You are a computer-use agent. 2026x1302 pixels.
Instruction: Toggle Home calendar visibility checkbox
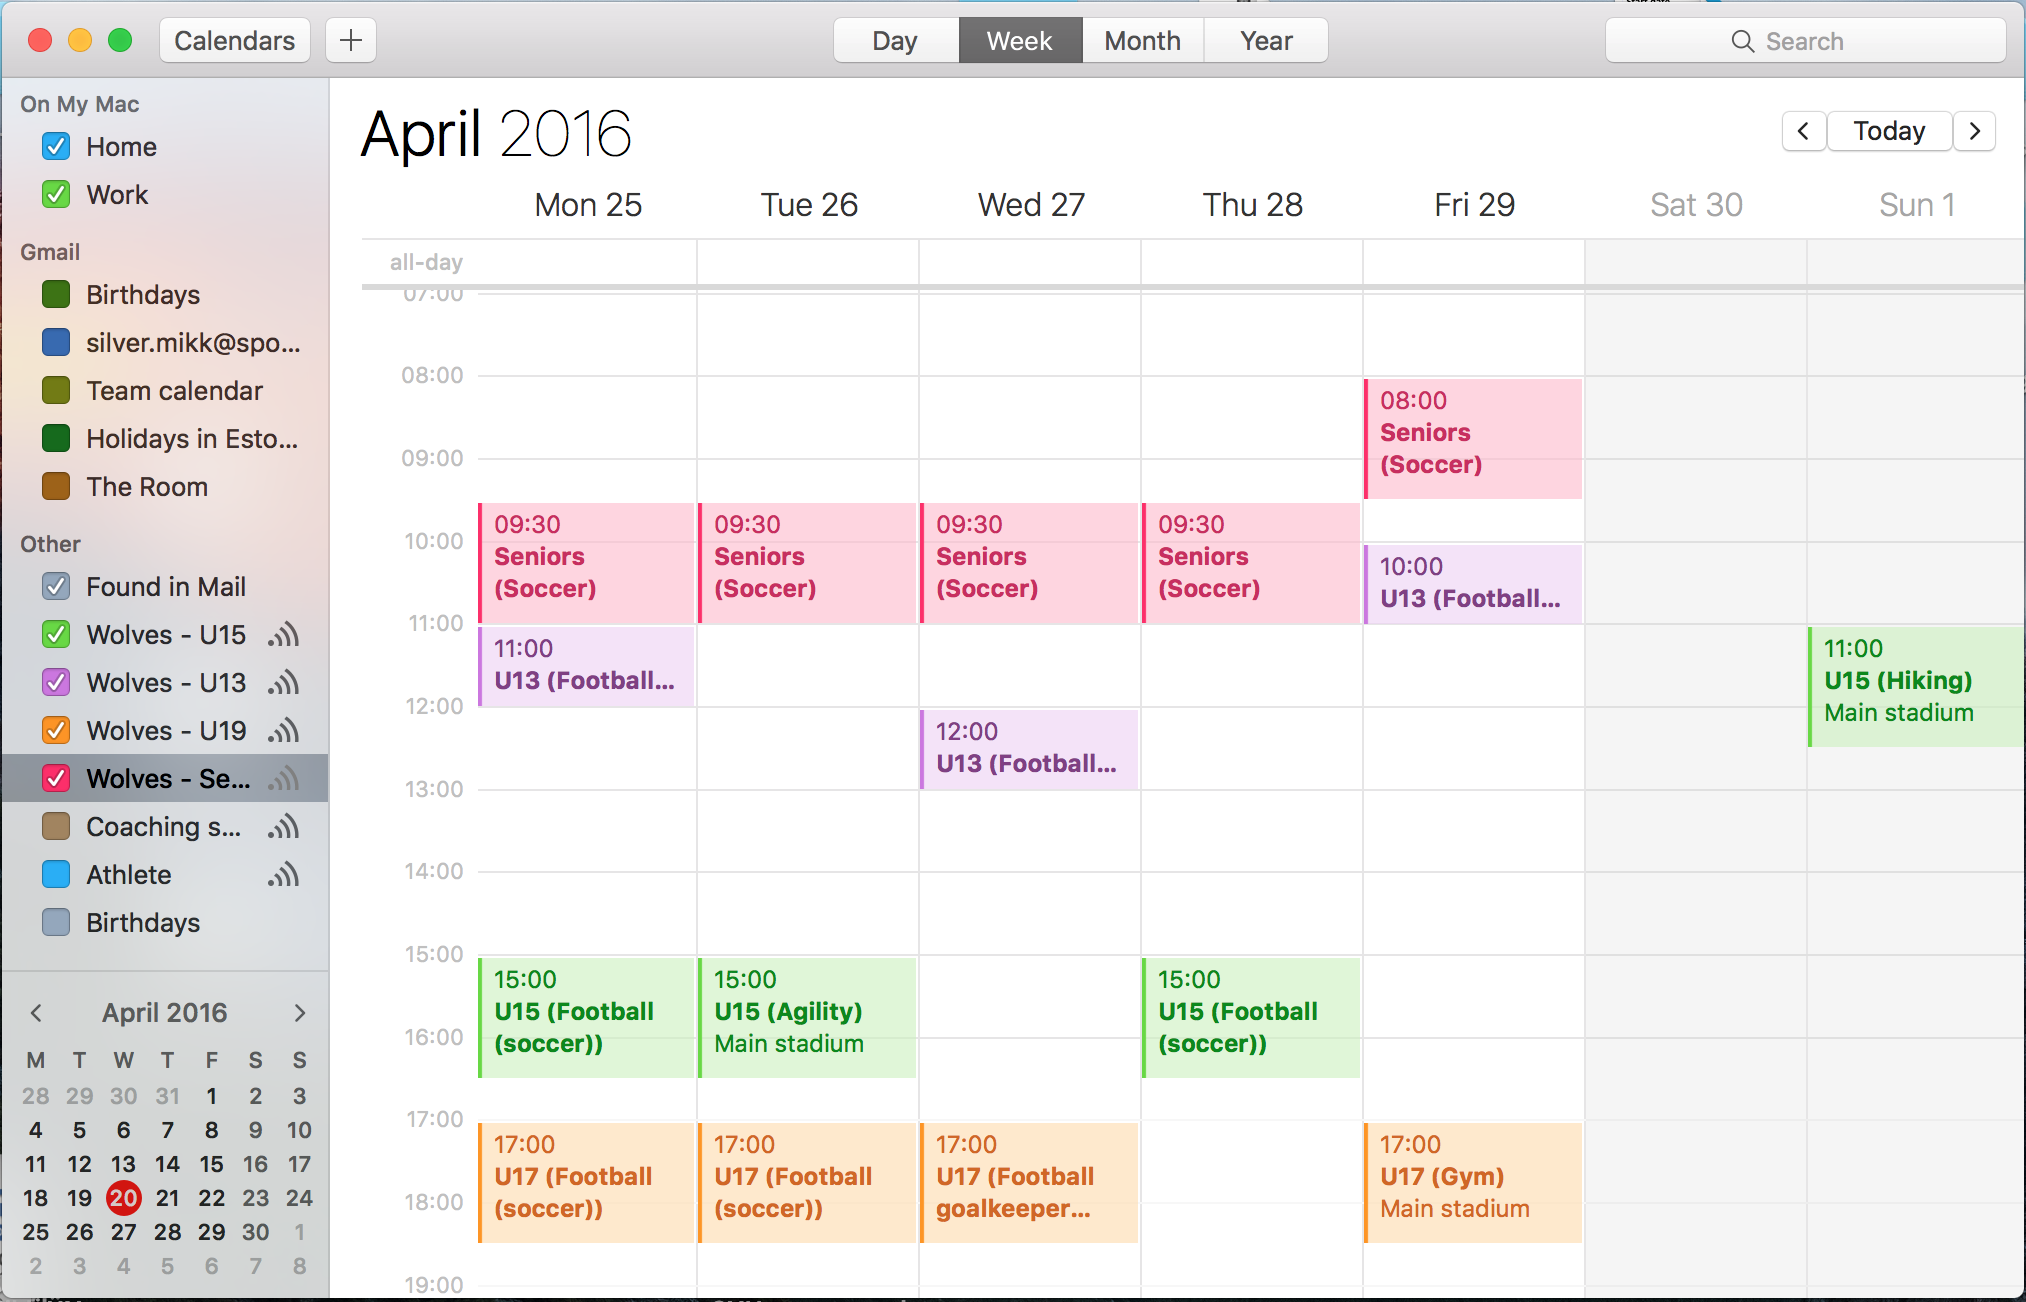[x=56, y=146]
